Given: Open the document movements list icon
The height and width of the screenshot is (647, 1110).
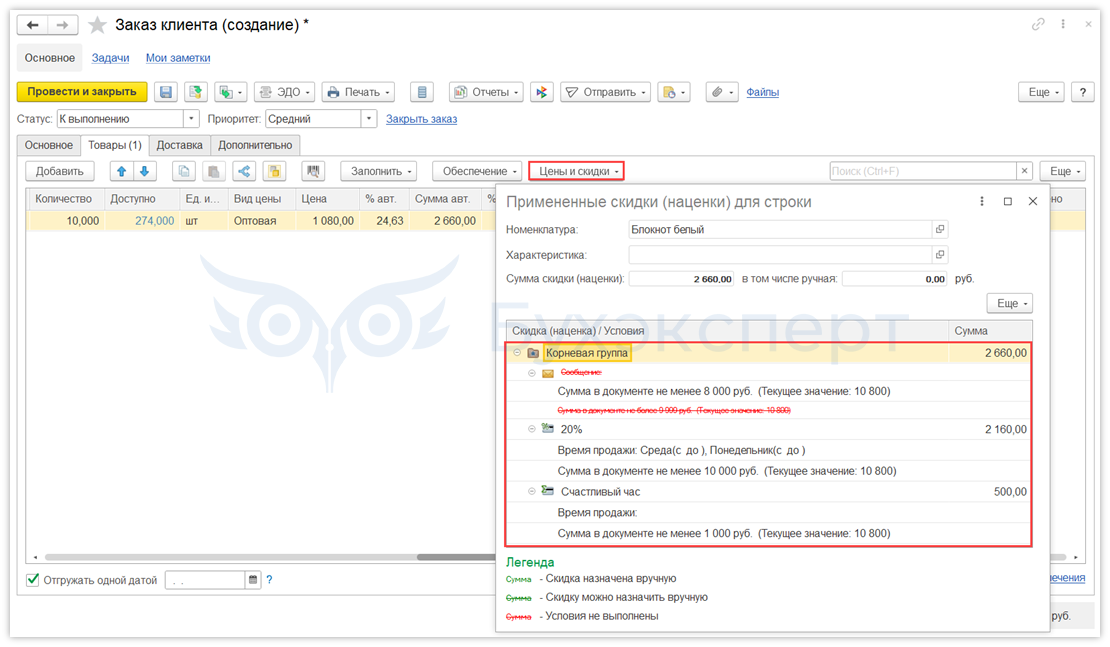Looking at the screenshot, I should 422,92.
